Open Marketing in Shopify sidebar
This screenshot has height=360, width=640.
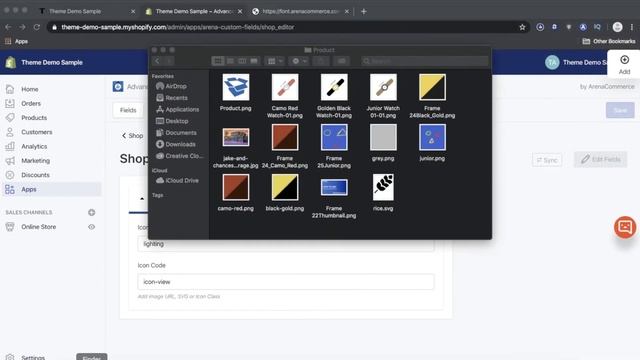(35, 160)
